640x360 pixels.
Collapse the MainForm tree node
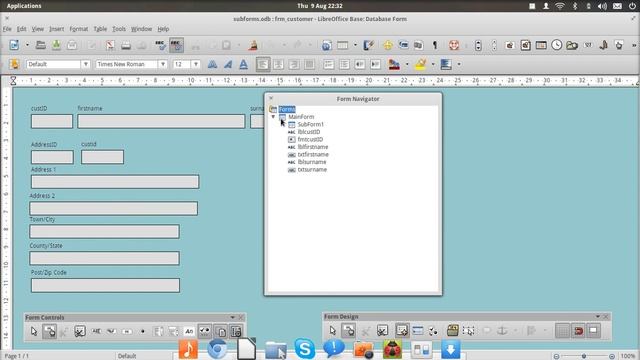(273, 117)
